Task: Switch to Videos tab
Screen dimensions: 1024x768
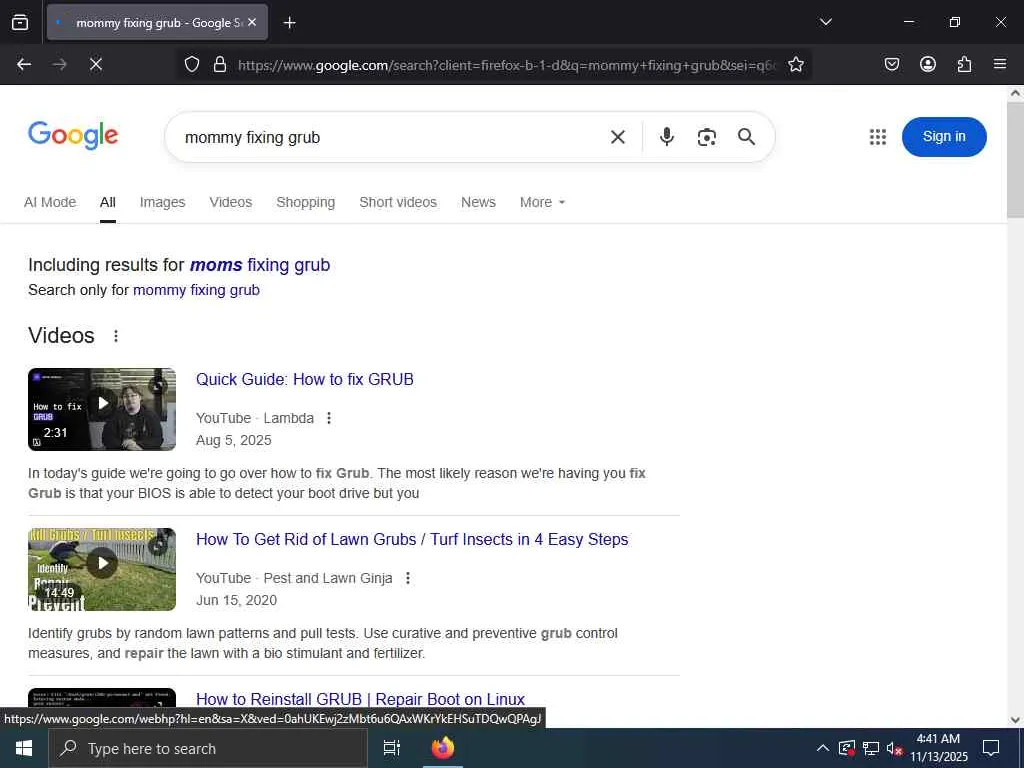Action: click(231, 202)
